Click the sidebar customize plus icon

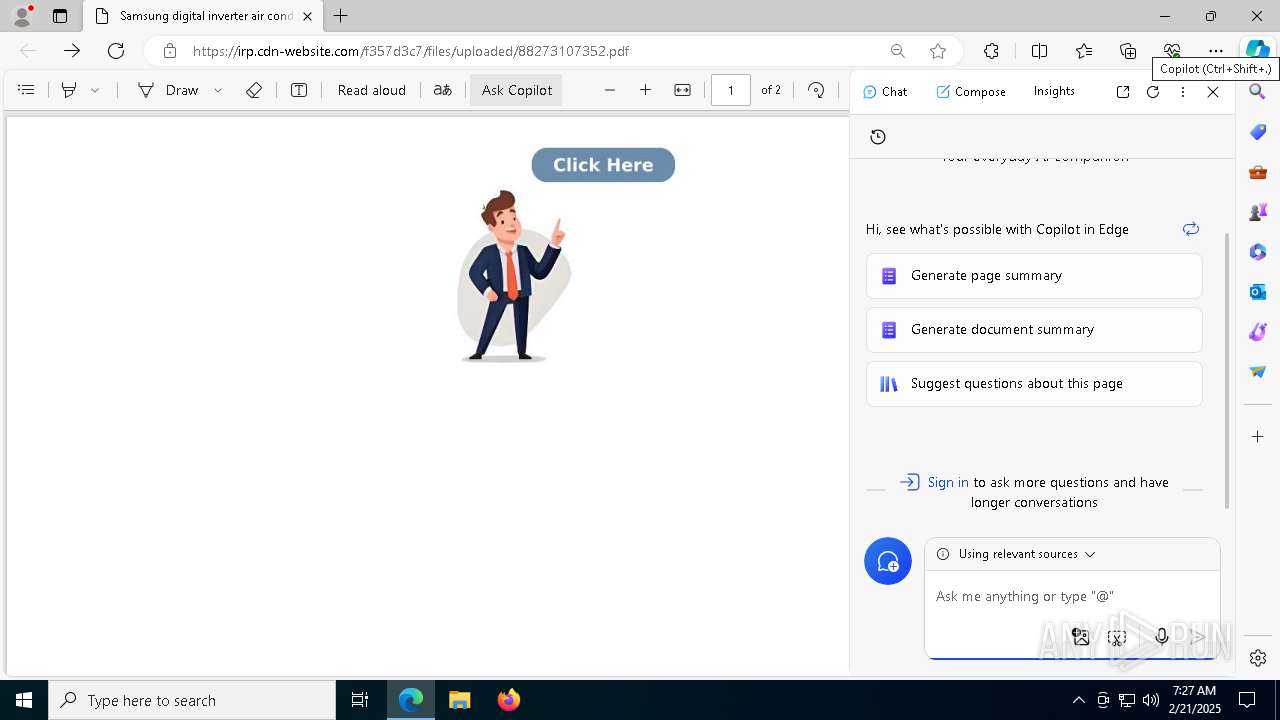(x=1258, y=437)
